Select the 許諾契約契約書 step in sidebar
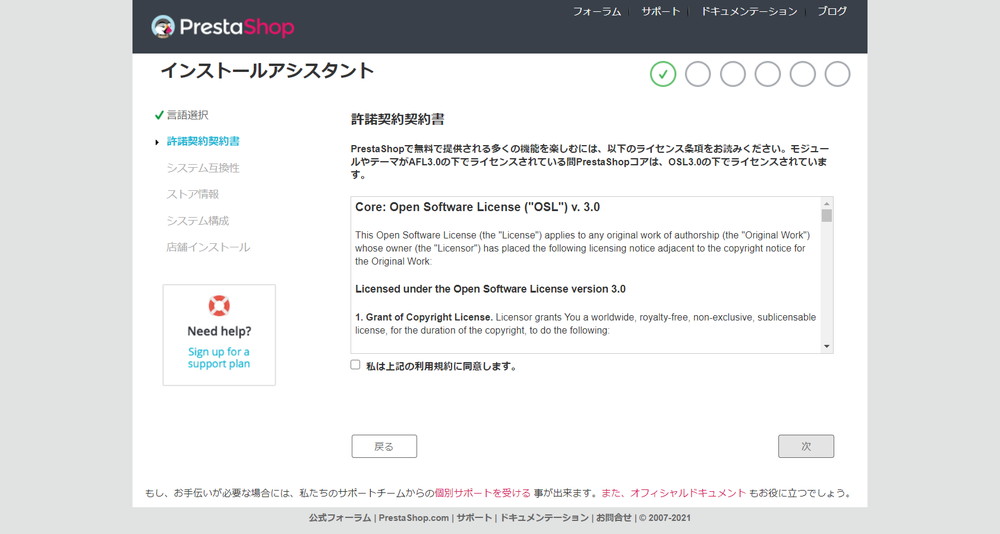 [203, 142]
